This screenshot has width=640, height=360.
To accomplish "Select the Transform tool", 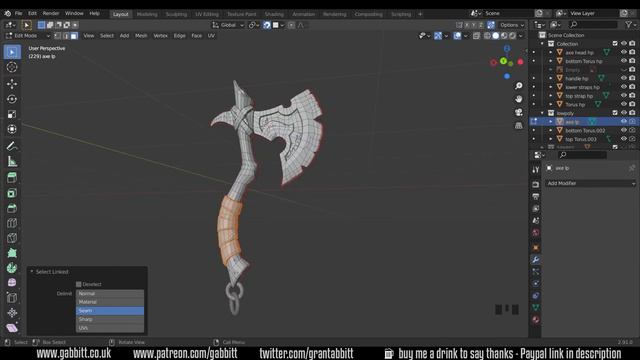I will tap(12, 129).
